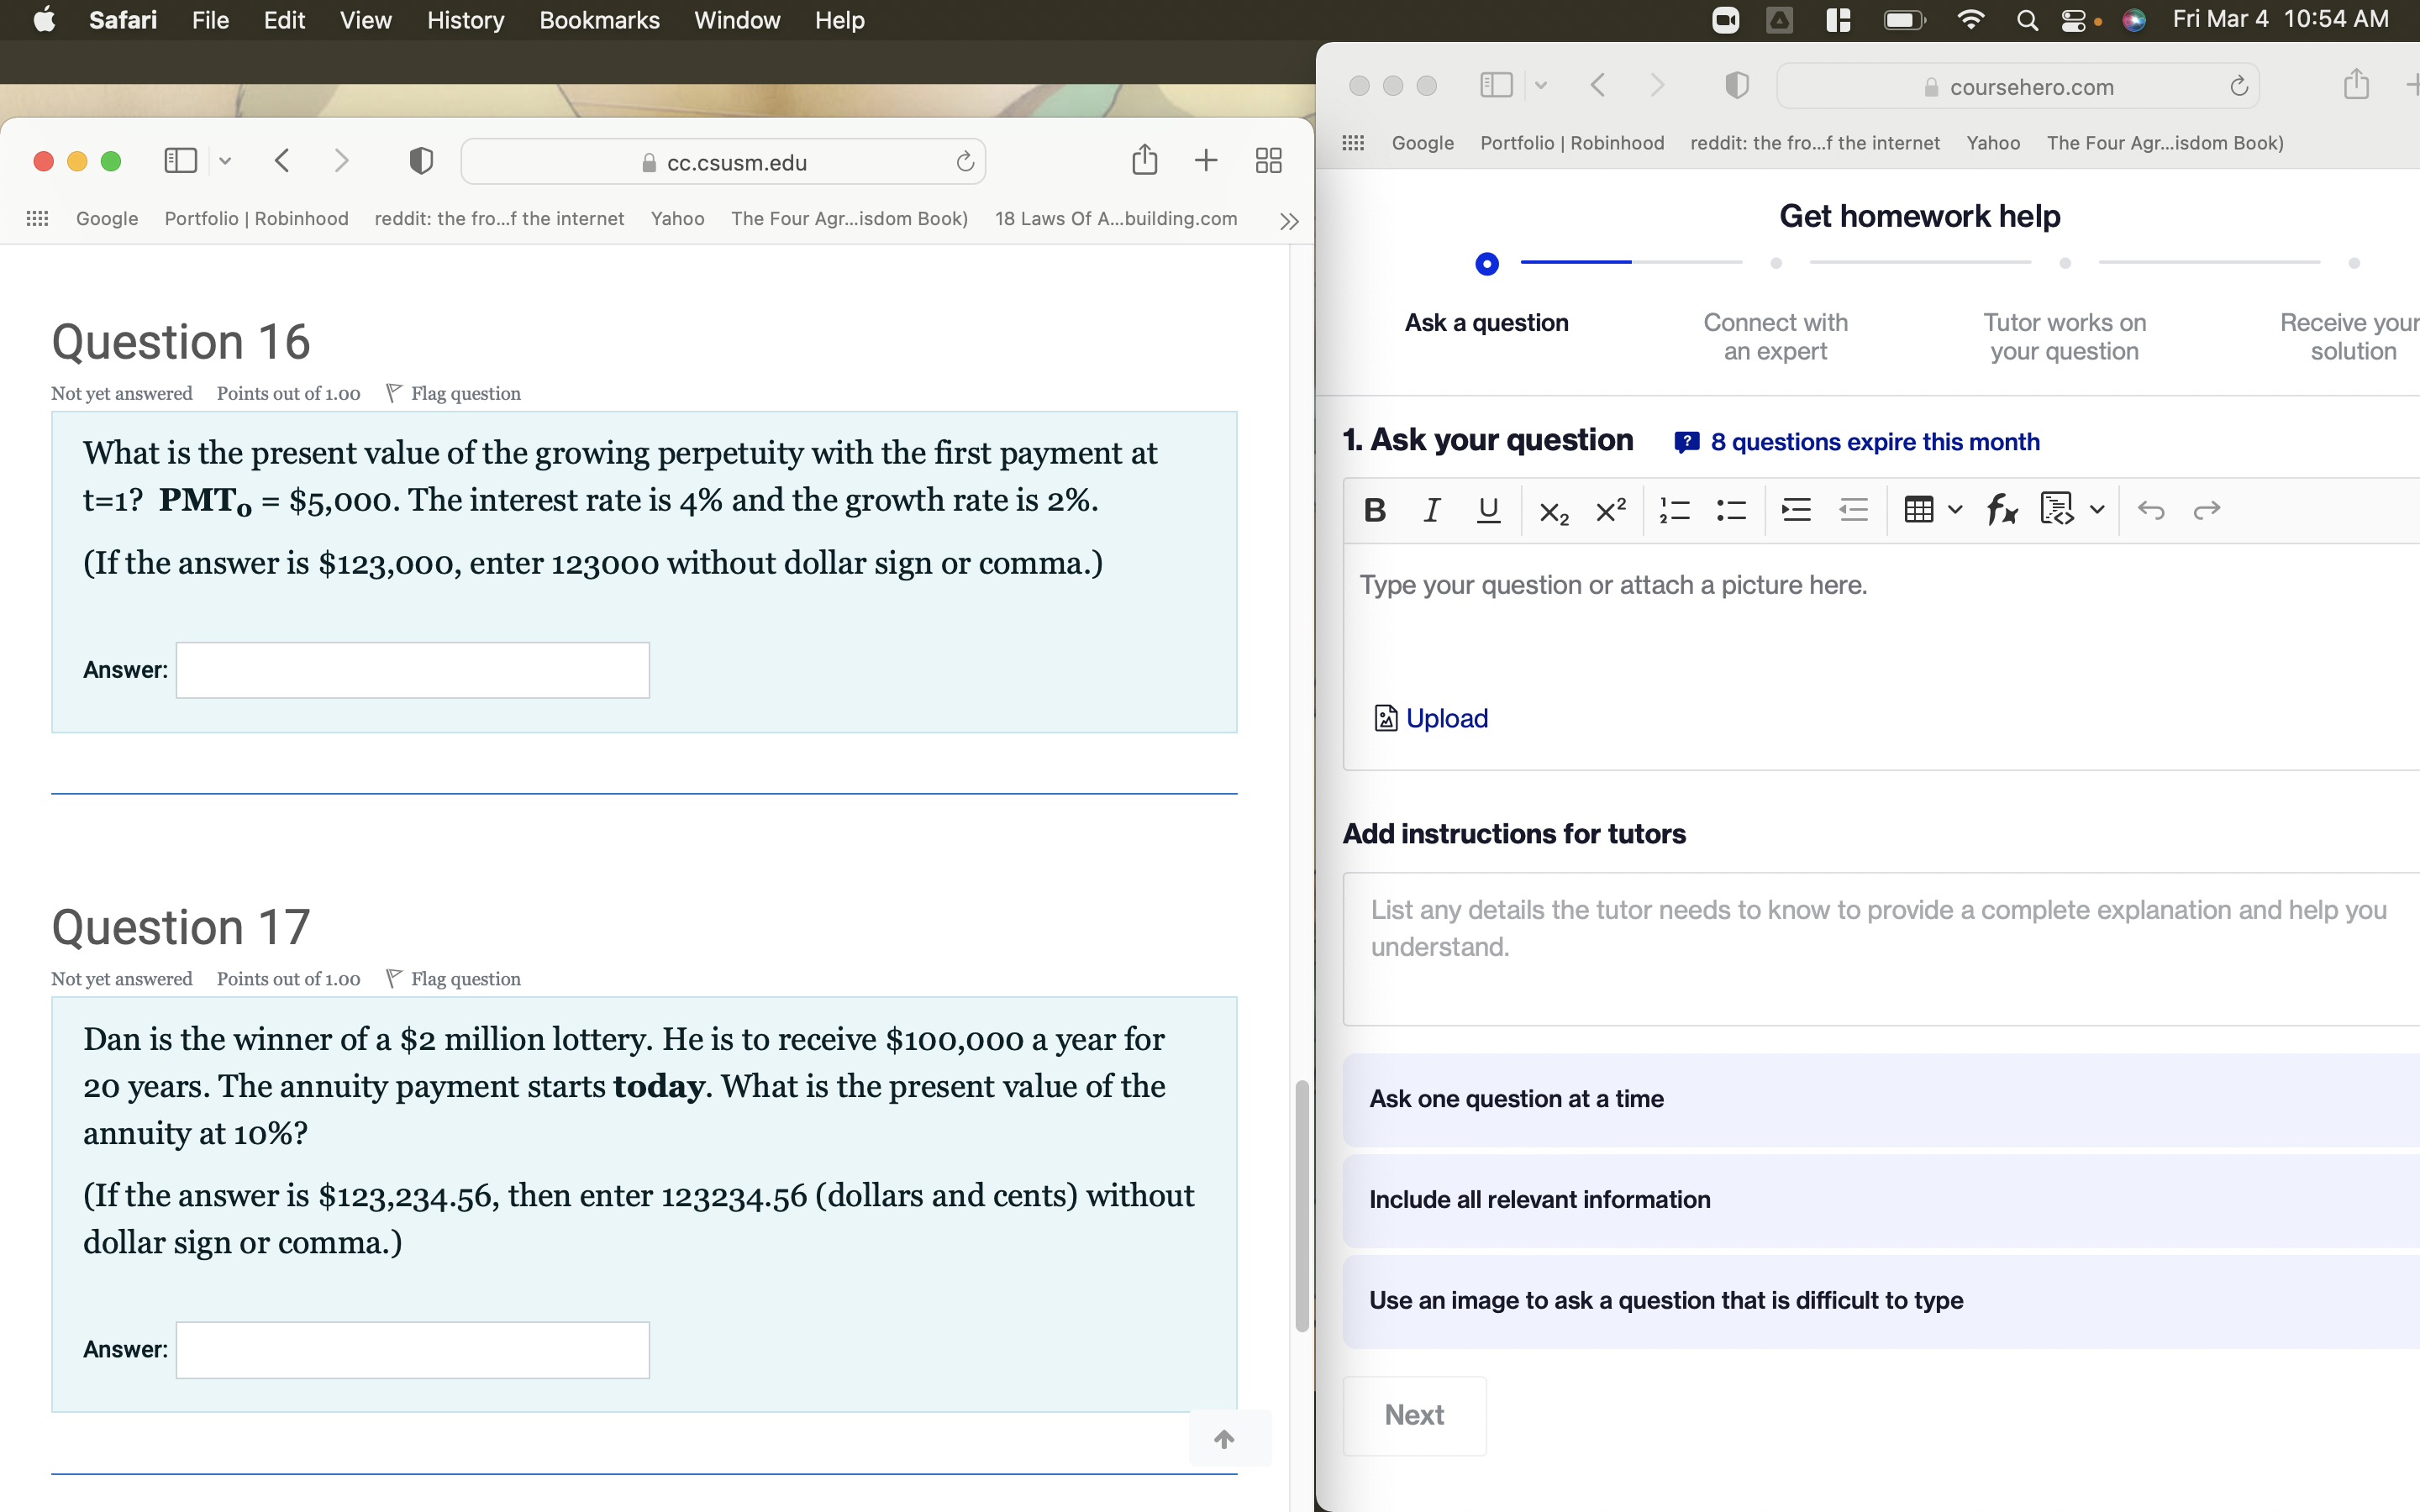Open the math formula (fx) tool
The image size is (2420, 1512).
[2003, 510]
